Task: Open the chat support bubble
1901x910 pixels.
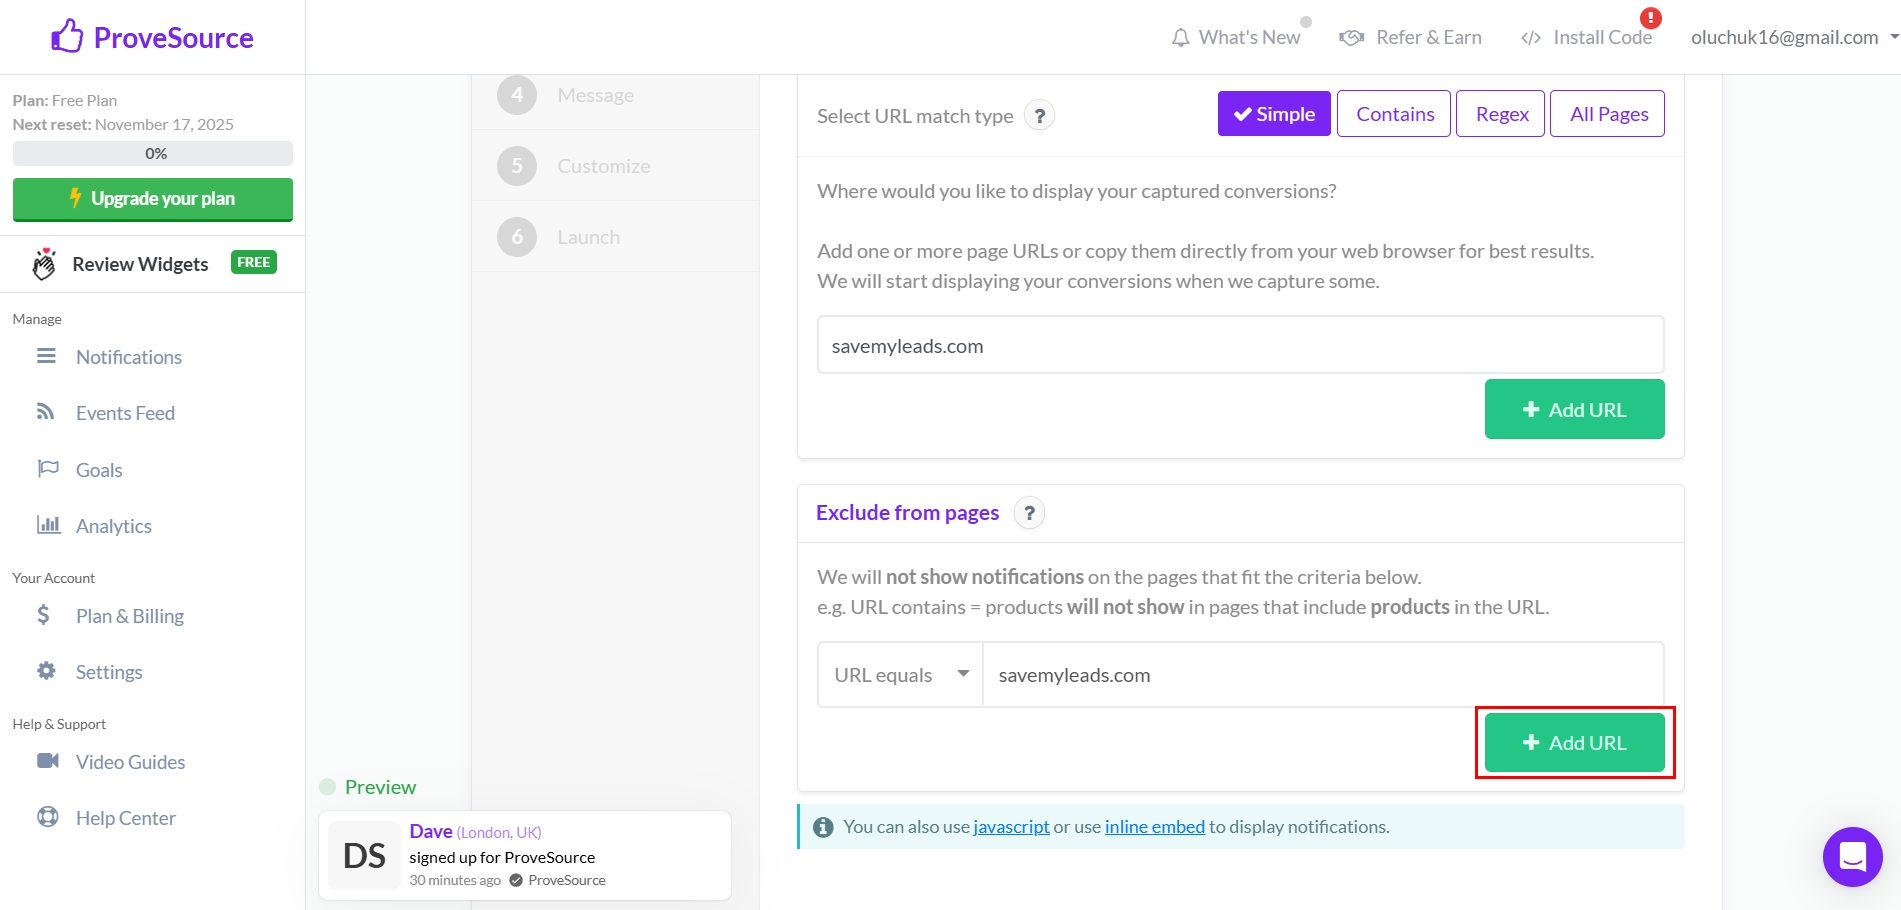Action: (1852, 857)
